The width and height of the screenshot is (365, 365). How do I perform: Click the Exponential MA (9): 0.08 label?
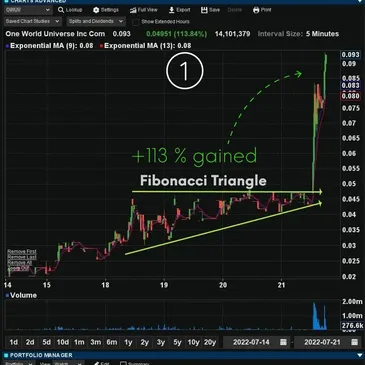pos(52,46)
